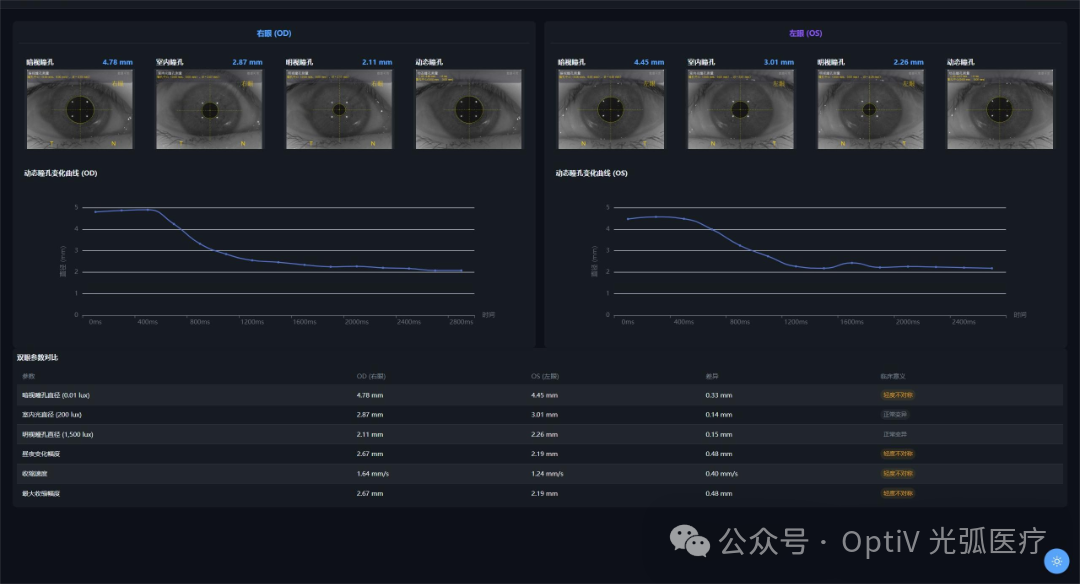The image size is (1080, 584).
Task: Open right eye 动态瞳孔 dynamic pupil image
Action: (x=469, y=109)
